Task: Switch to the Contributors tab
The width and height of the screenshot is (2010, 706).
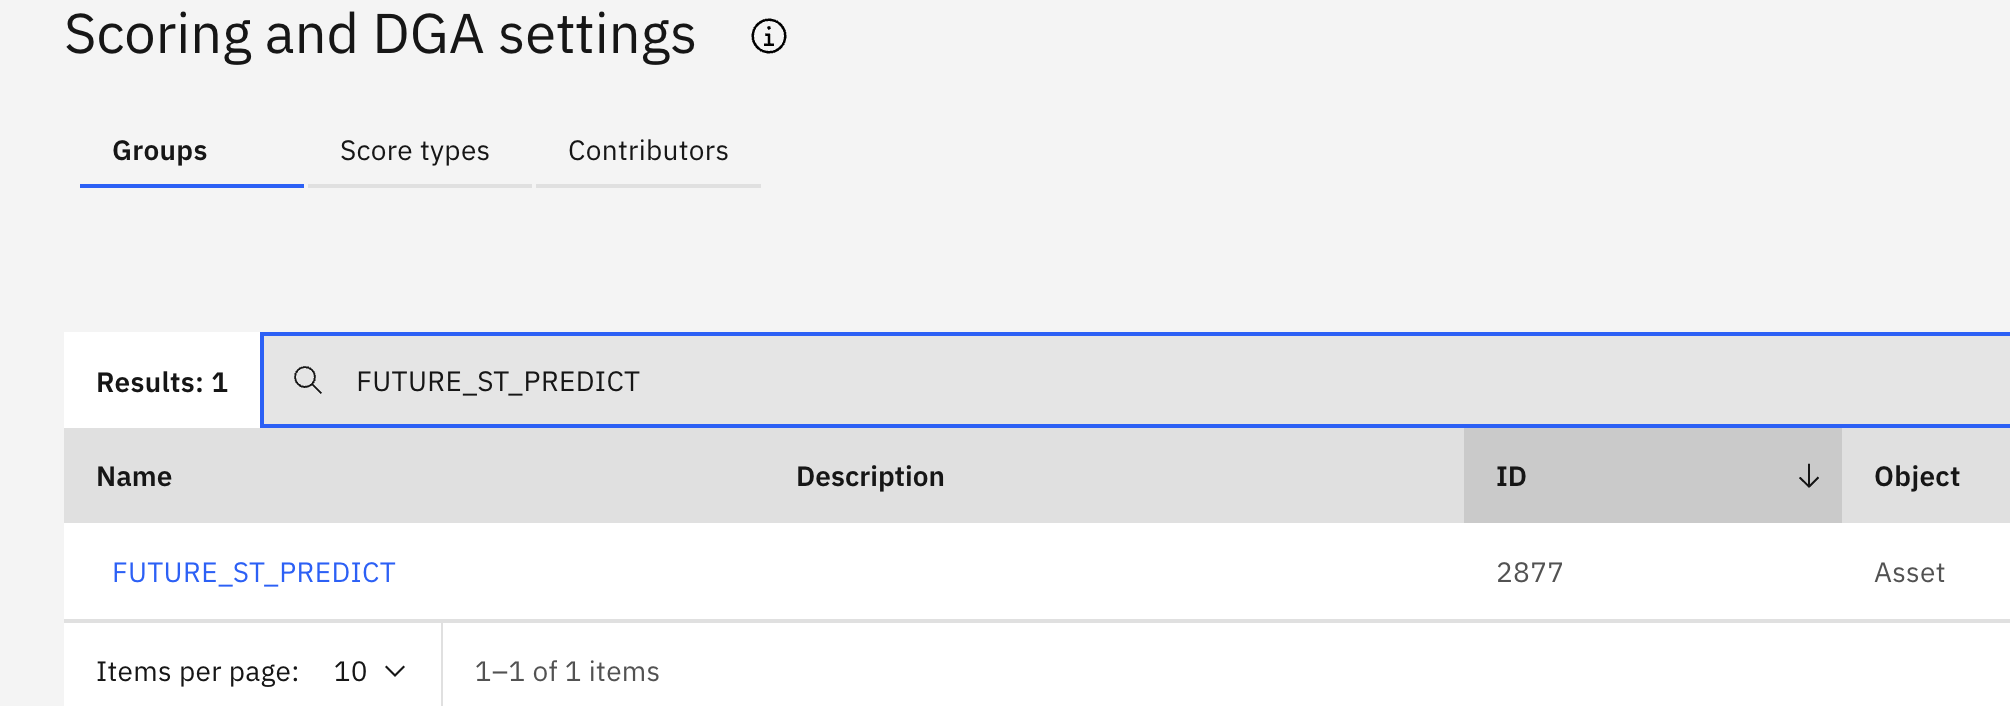Action: point(648,151)
